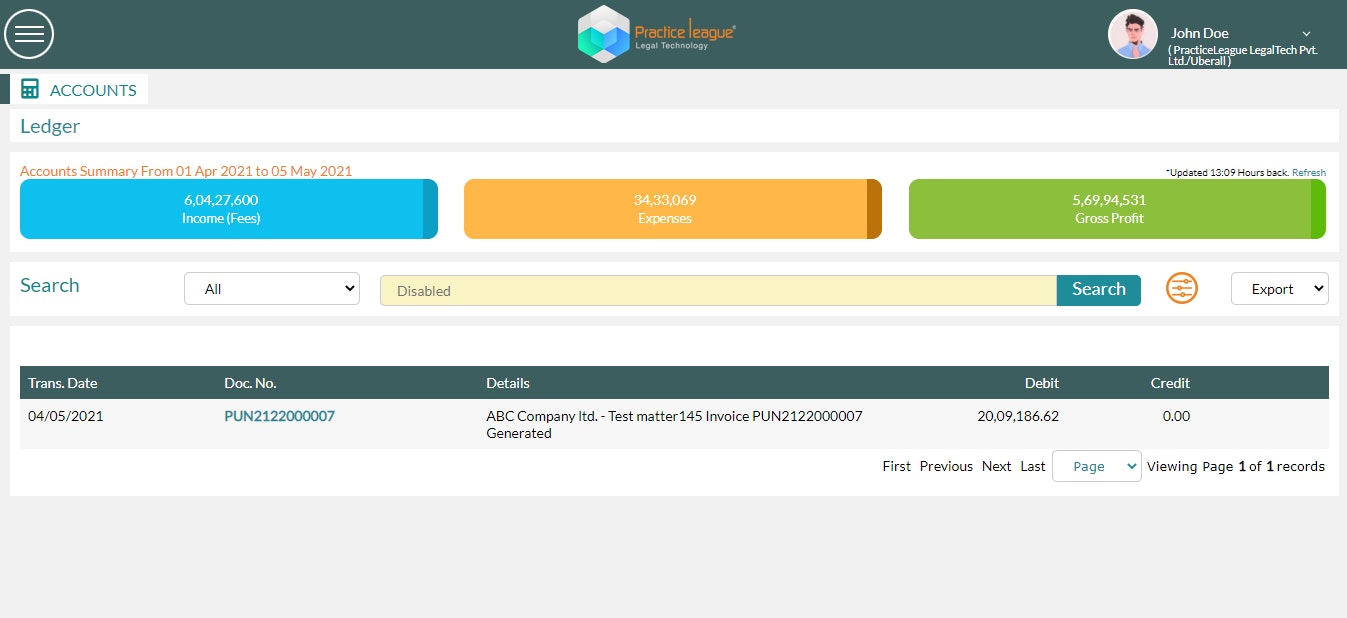
Task: Jump to the Last page
Action: click(x=1033, y=466)
